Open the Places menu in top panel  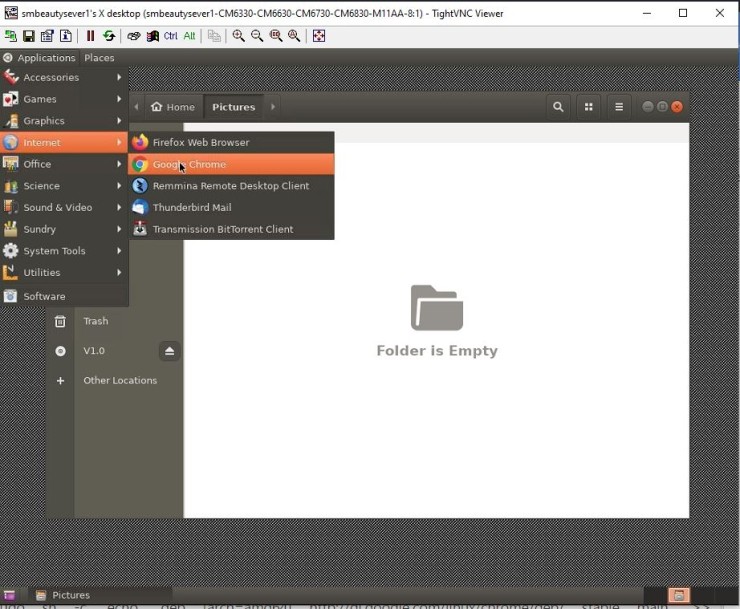(99, 58)
